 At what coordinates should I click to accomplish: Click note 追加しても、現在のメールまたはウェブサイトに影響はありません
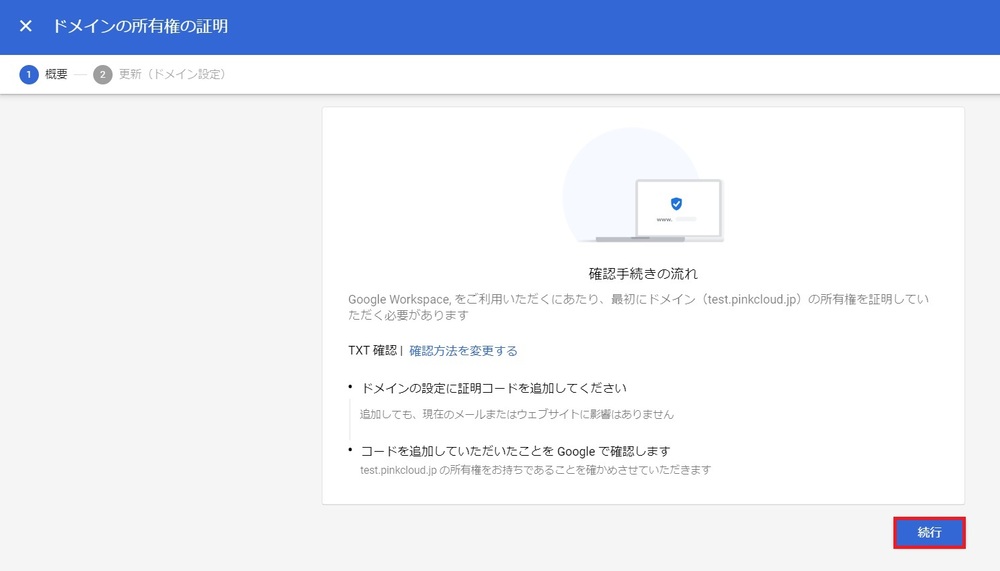coord(517,414)
